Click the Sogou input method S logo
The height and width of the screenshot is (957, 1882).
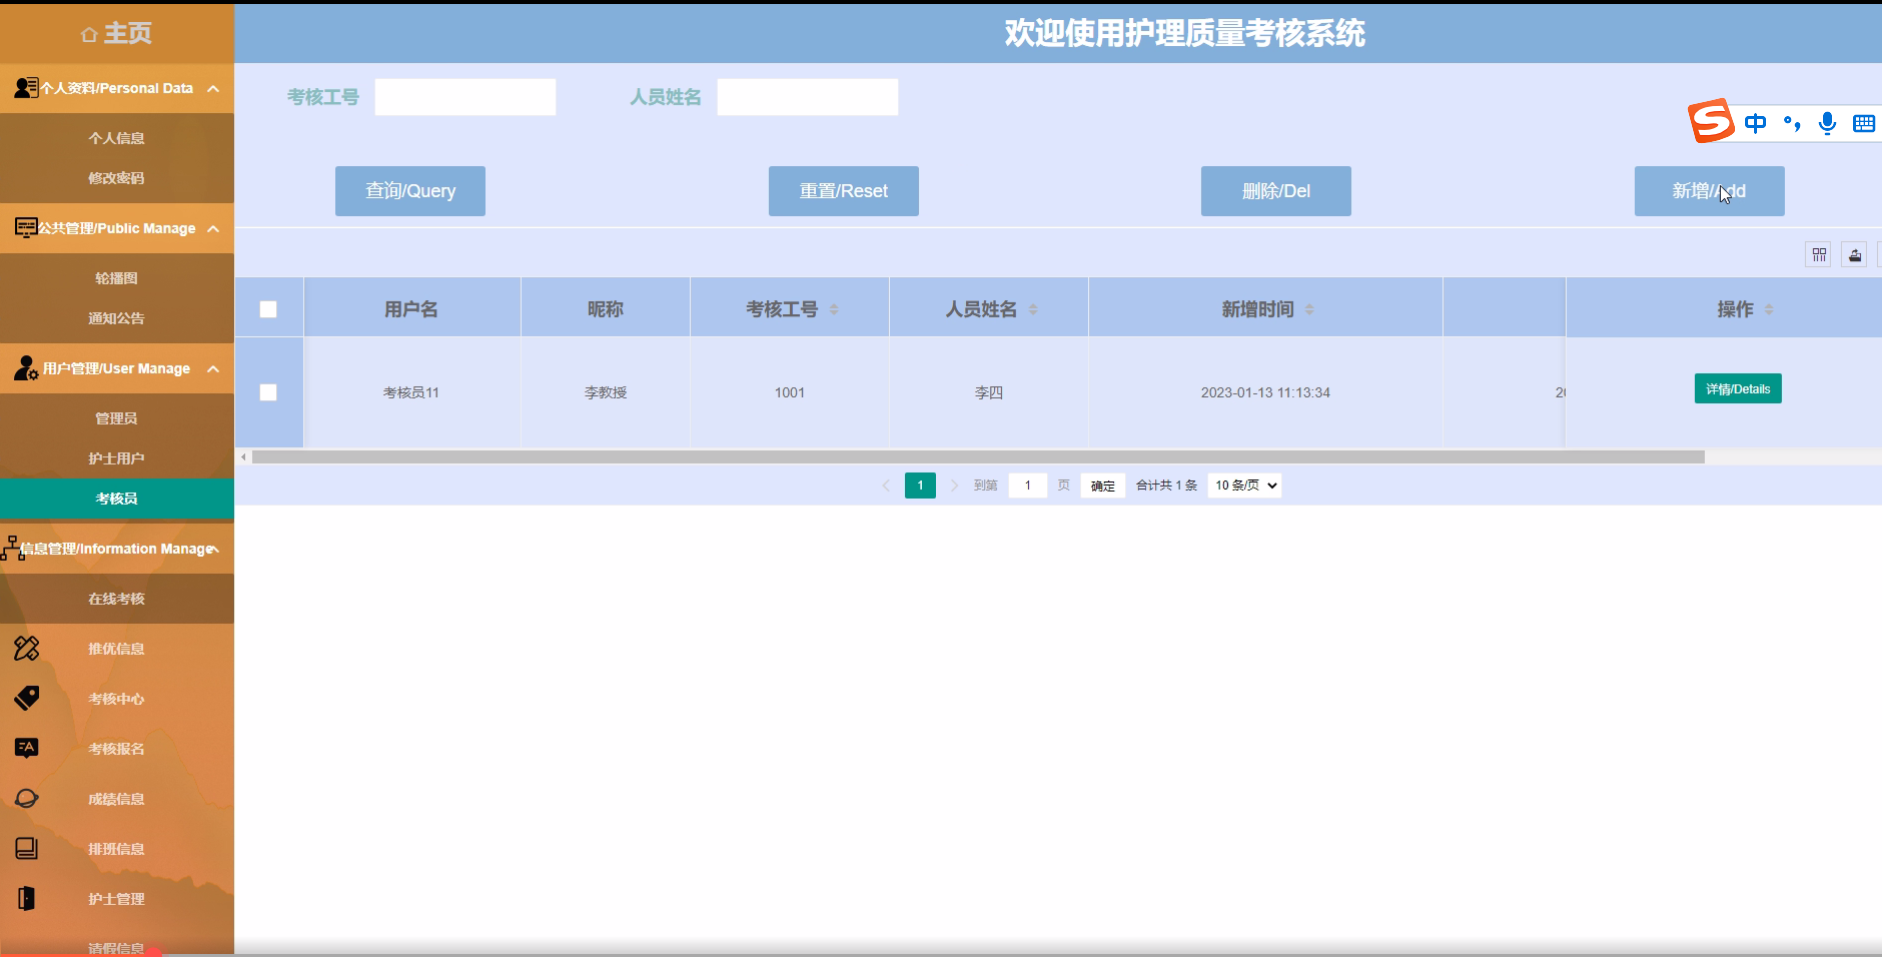[x=1711, y=121]
